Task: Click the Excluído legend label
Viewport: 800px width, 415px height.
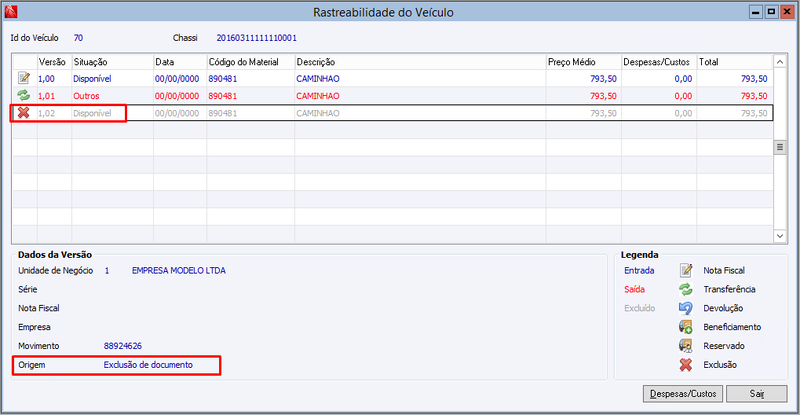Action: [x=639, y=308]
